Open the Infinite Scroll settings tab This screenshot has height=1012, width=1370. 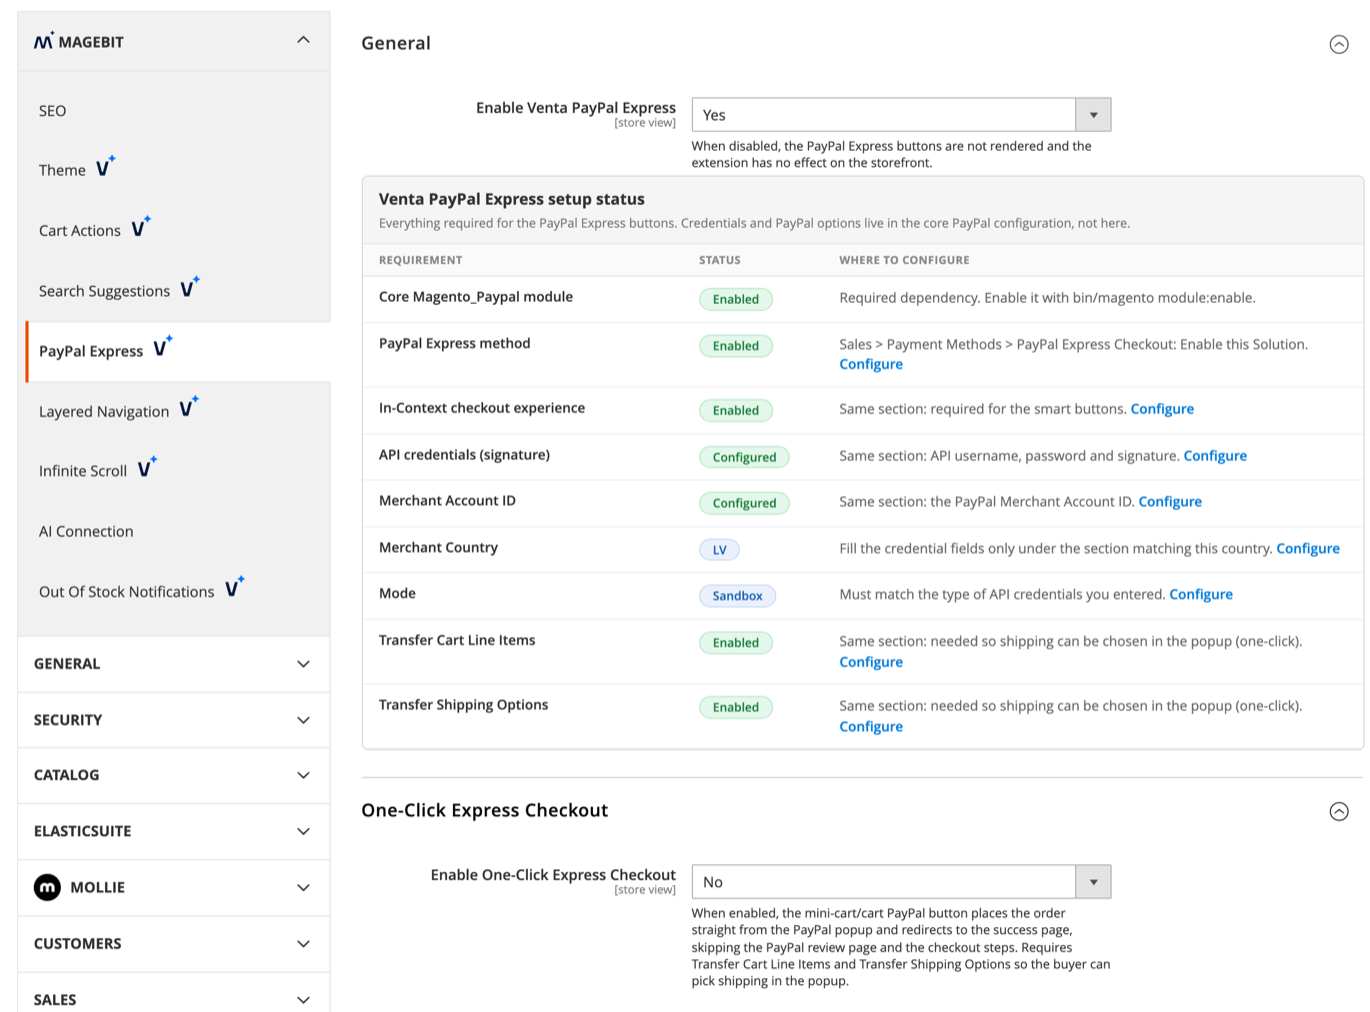pos(174,471)
